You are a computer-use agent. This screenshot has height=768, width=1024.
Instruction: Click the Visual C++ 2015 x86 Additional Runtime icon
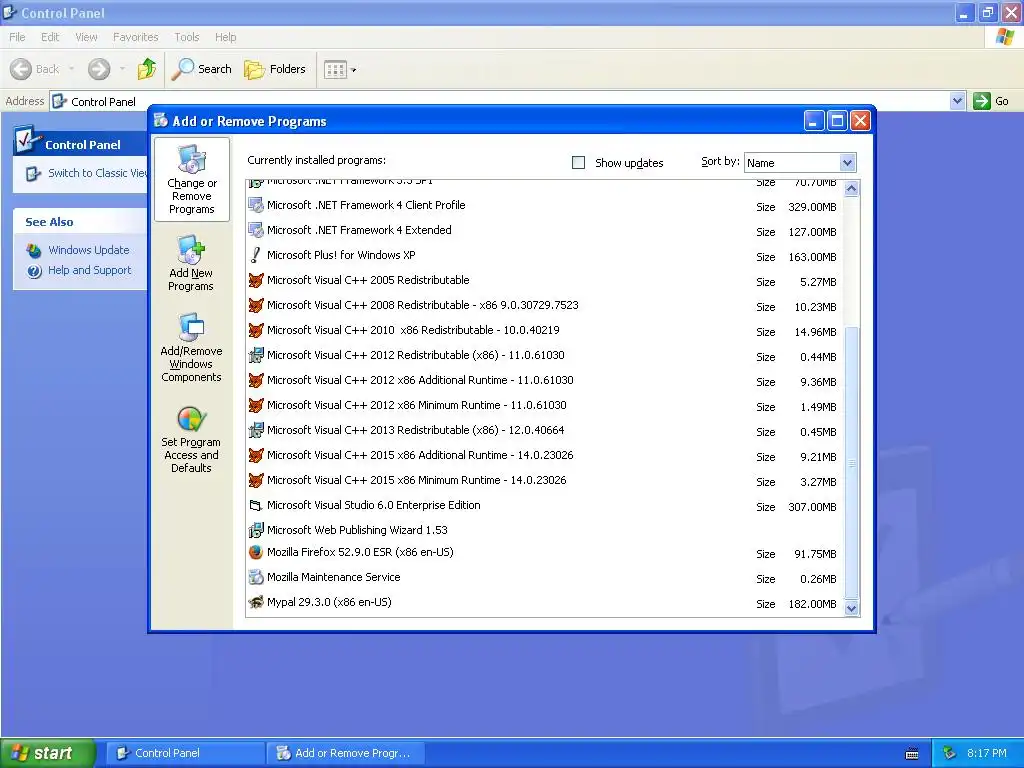[256, 455]
